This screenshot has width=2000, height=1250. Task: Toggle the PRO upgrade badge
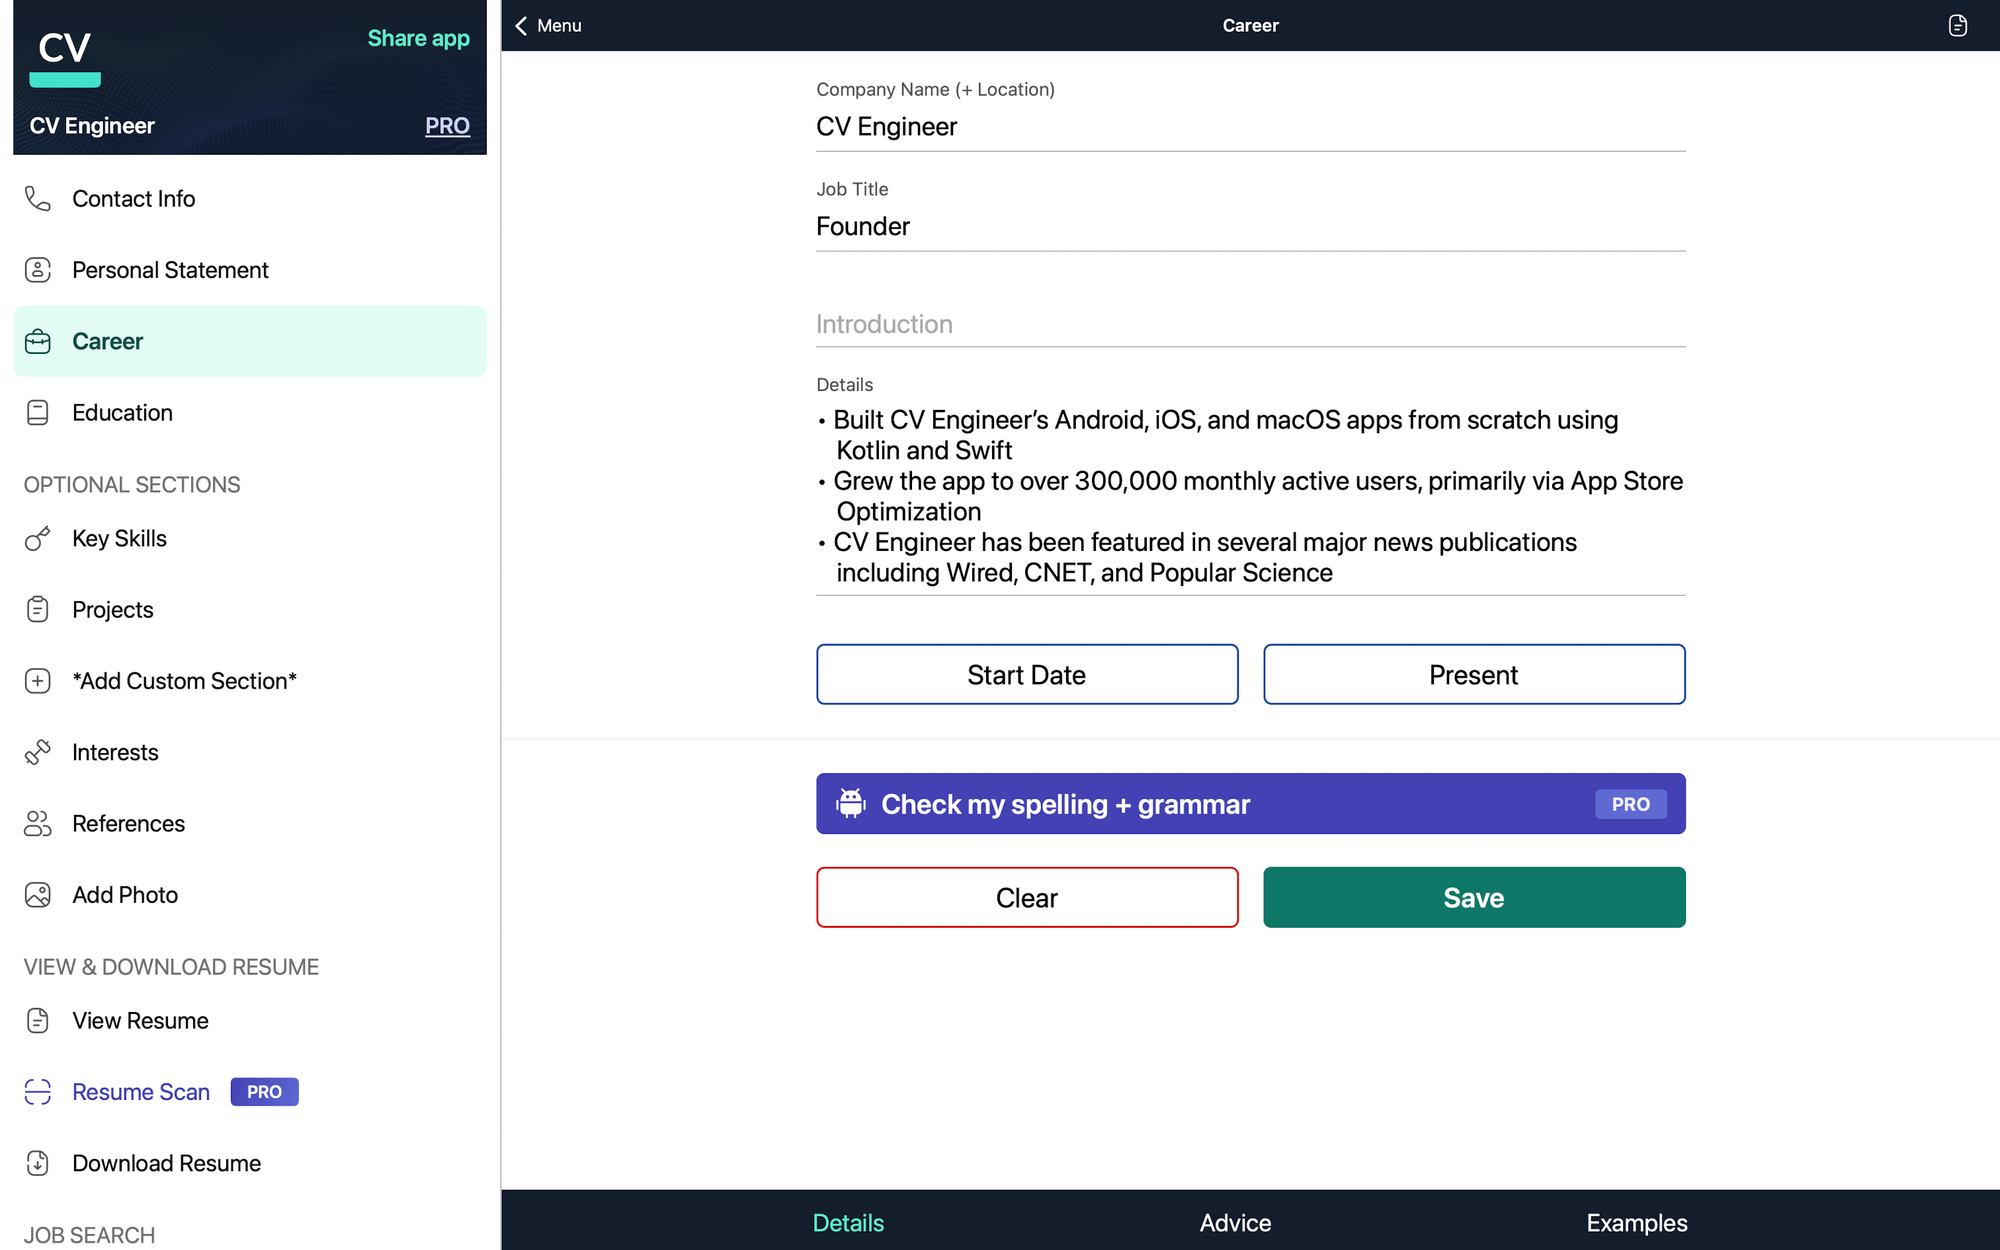446,125
